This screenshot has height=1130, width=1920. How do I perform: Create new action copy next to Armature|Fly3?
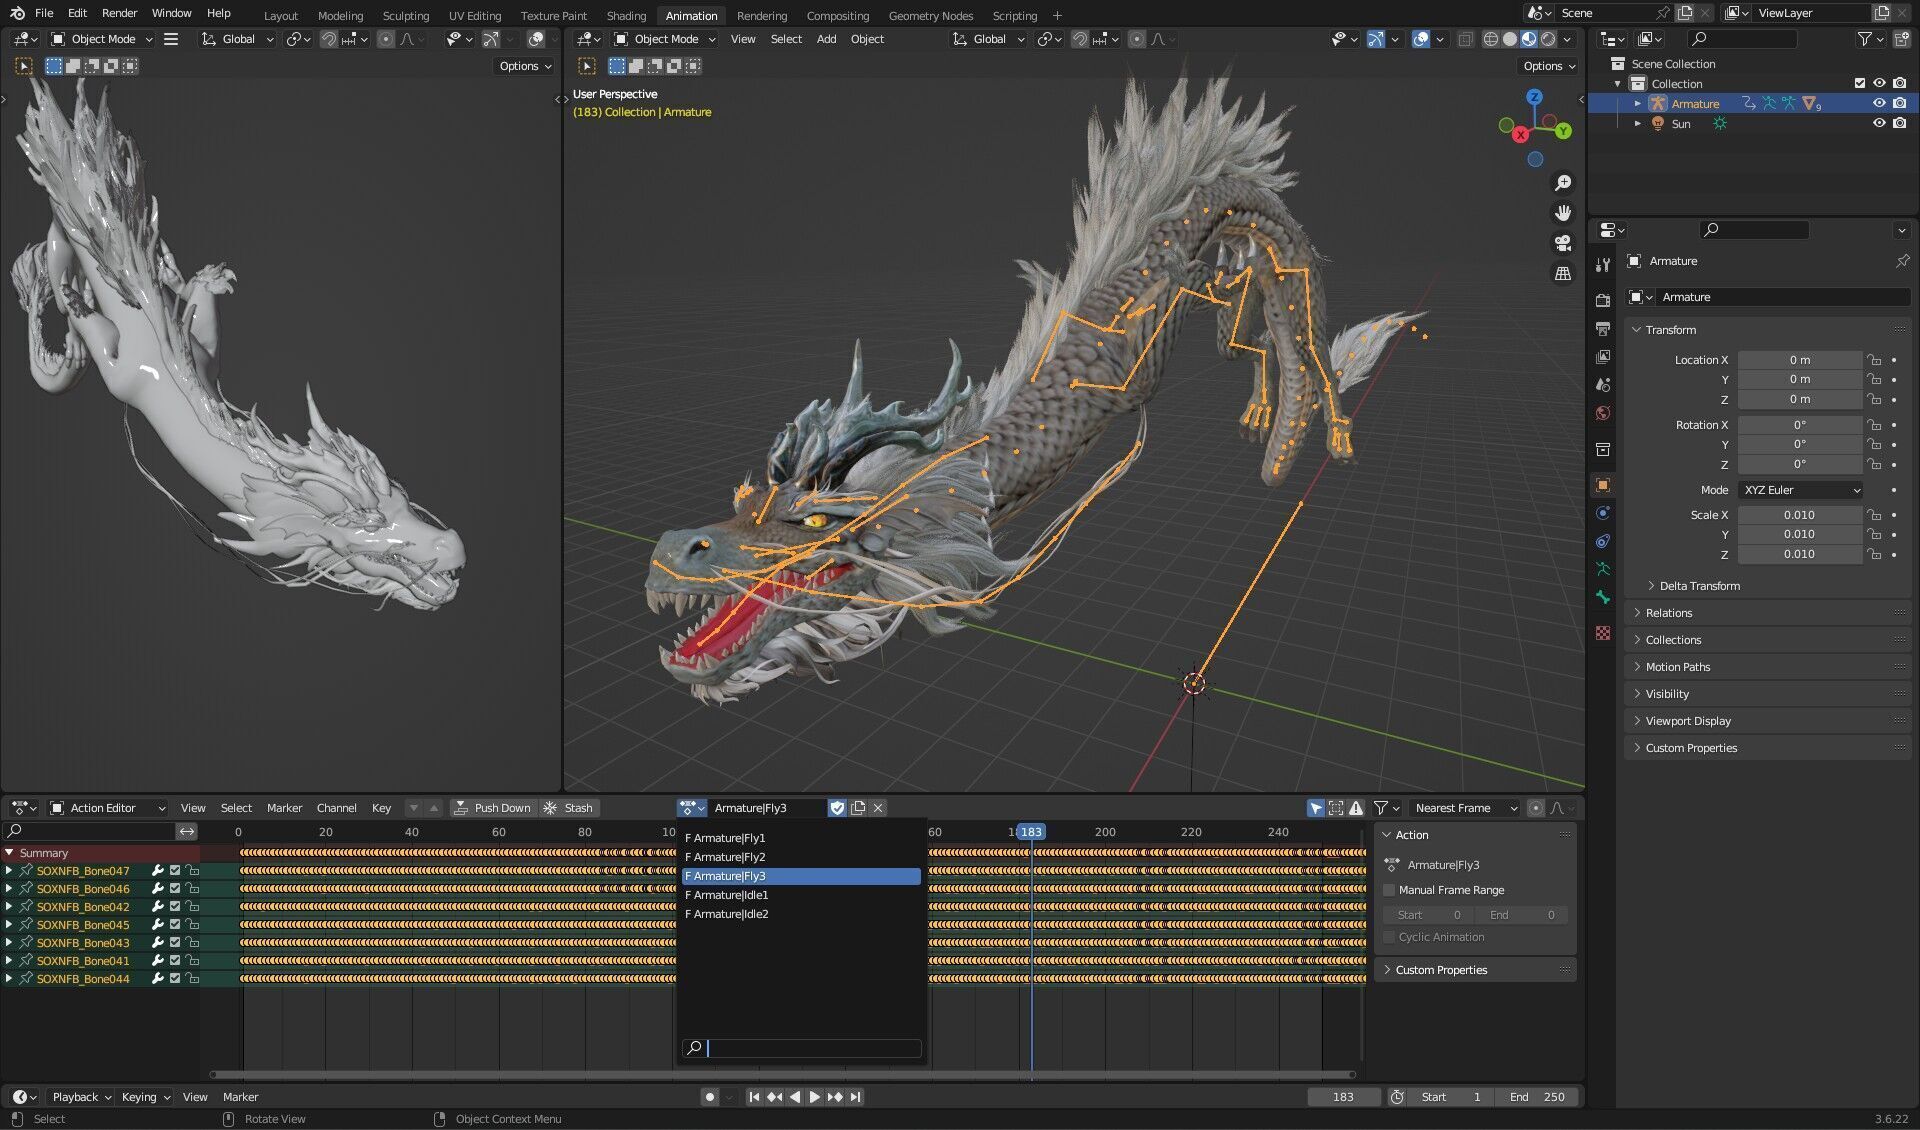pyautogui.click(x=858, y=808)
